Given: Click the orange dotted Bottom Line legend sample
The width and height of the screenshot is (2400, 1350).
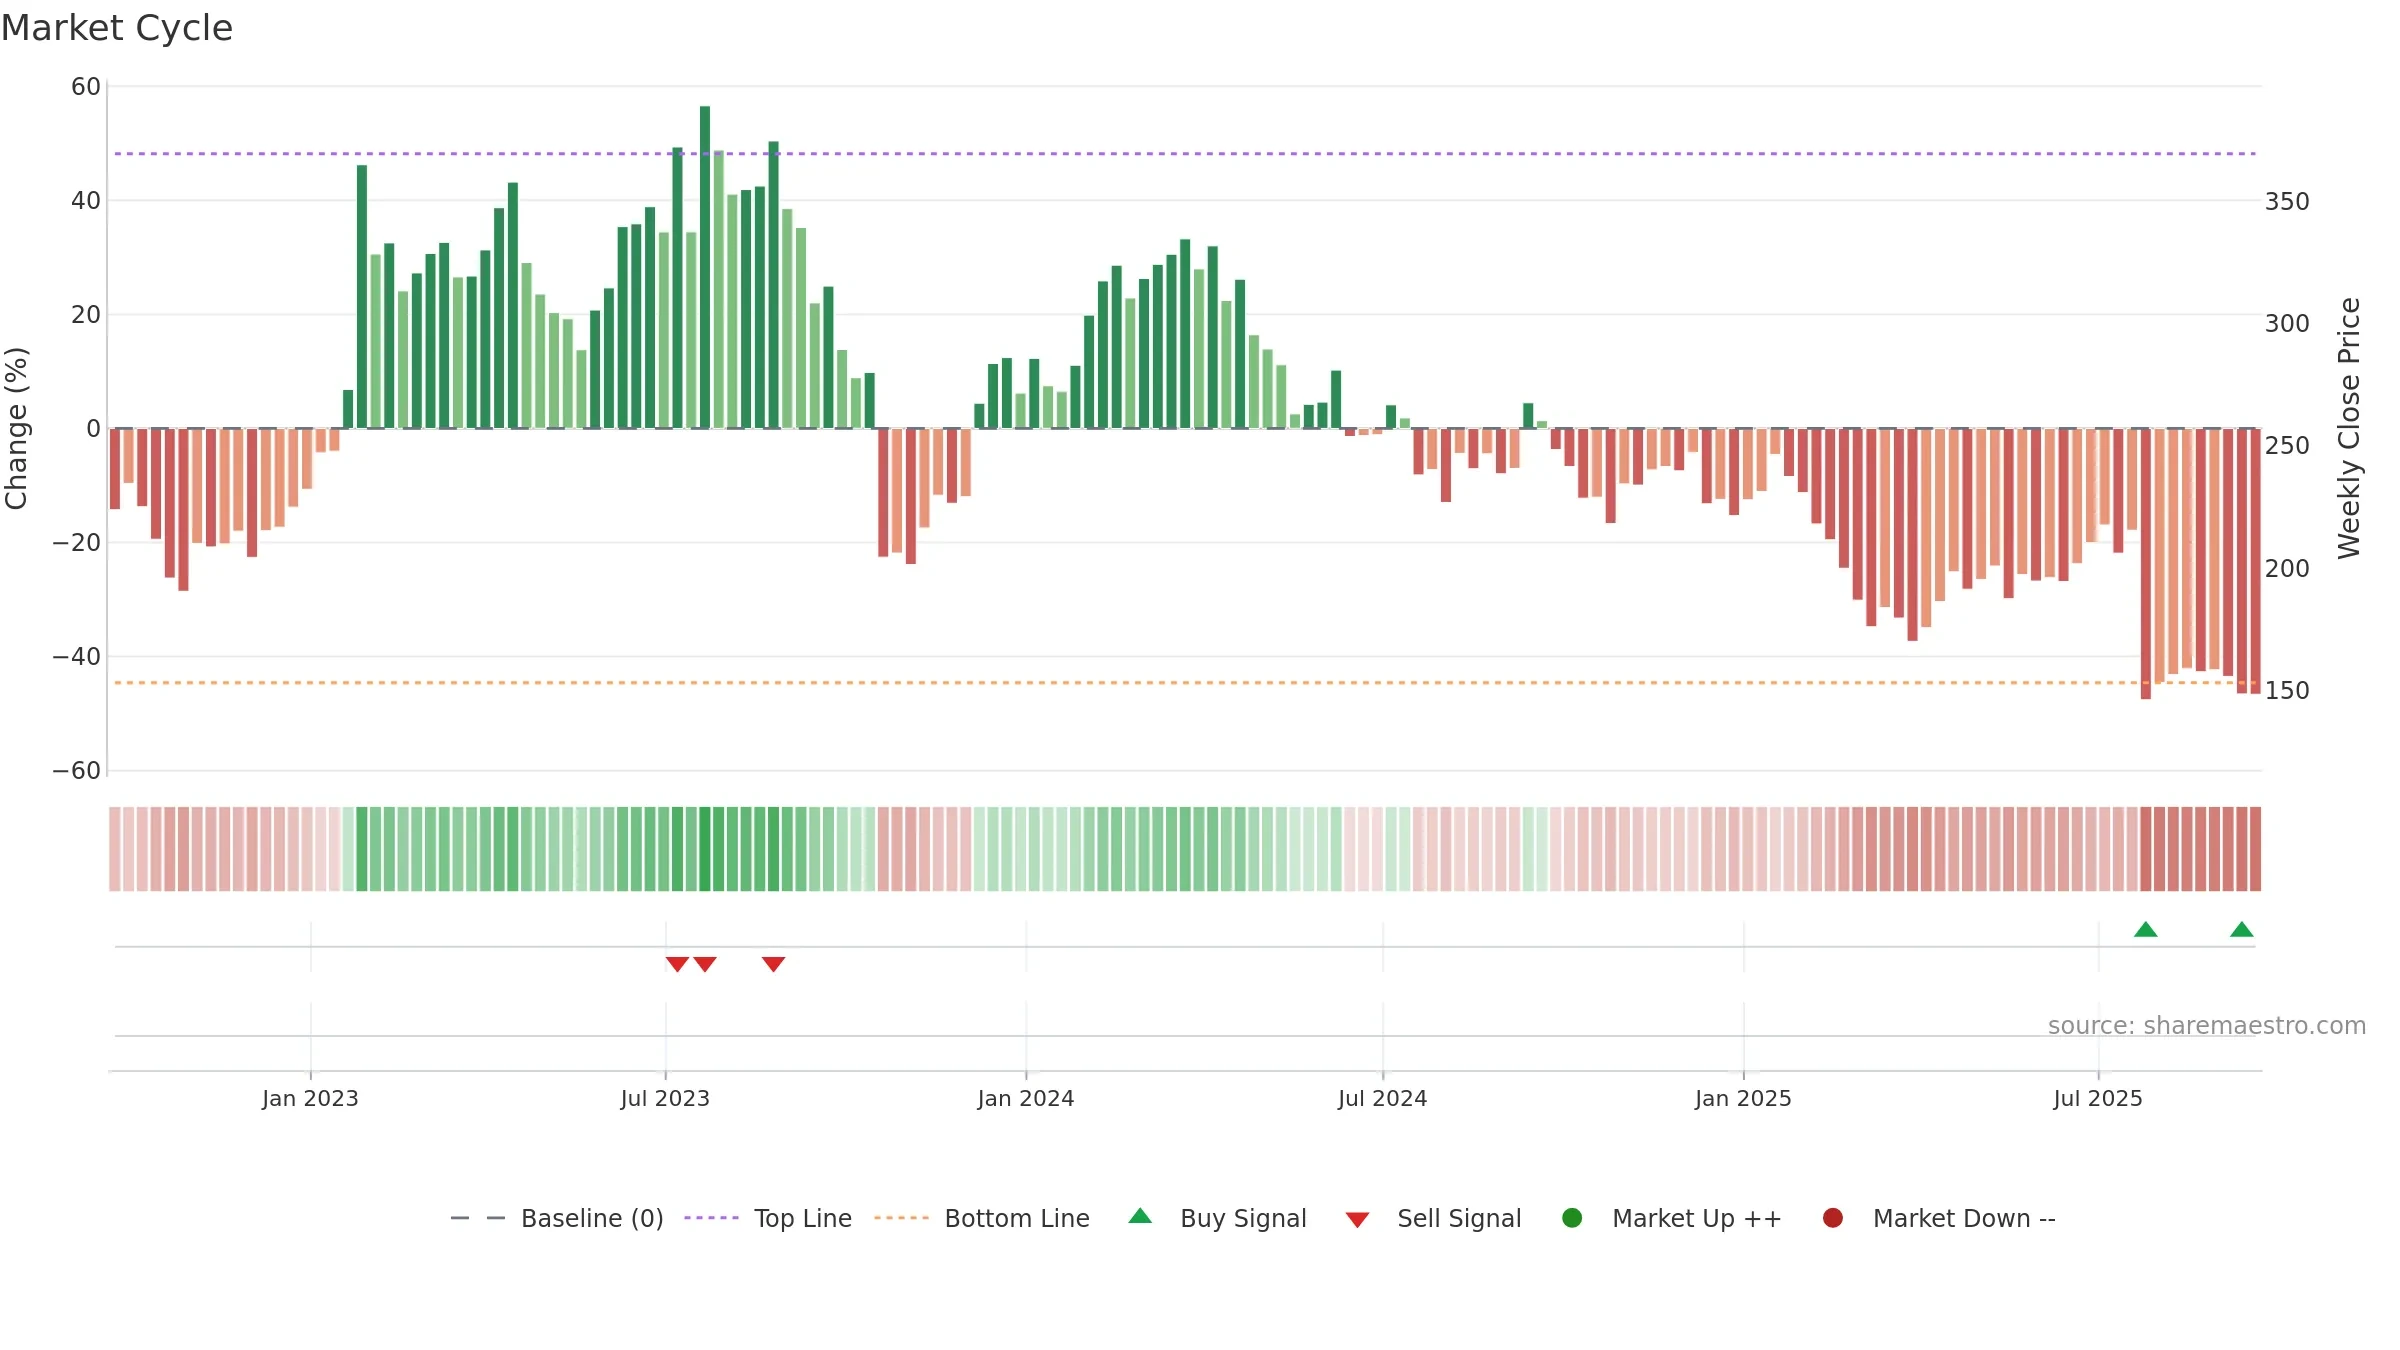Looking at the screenshot, I should point(901,1218).
